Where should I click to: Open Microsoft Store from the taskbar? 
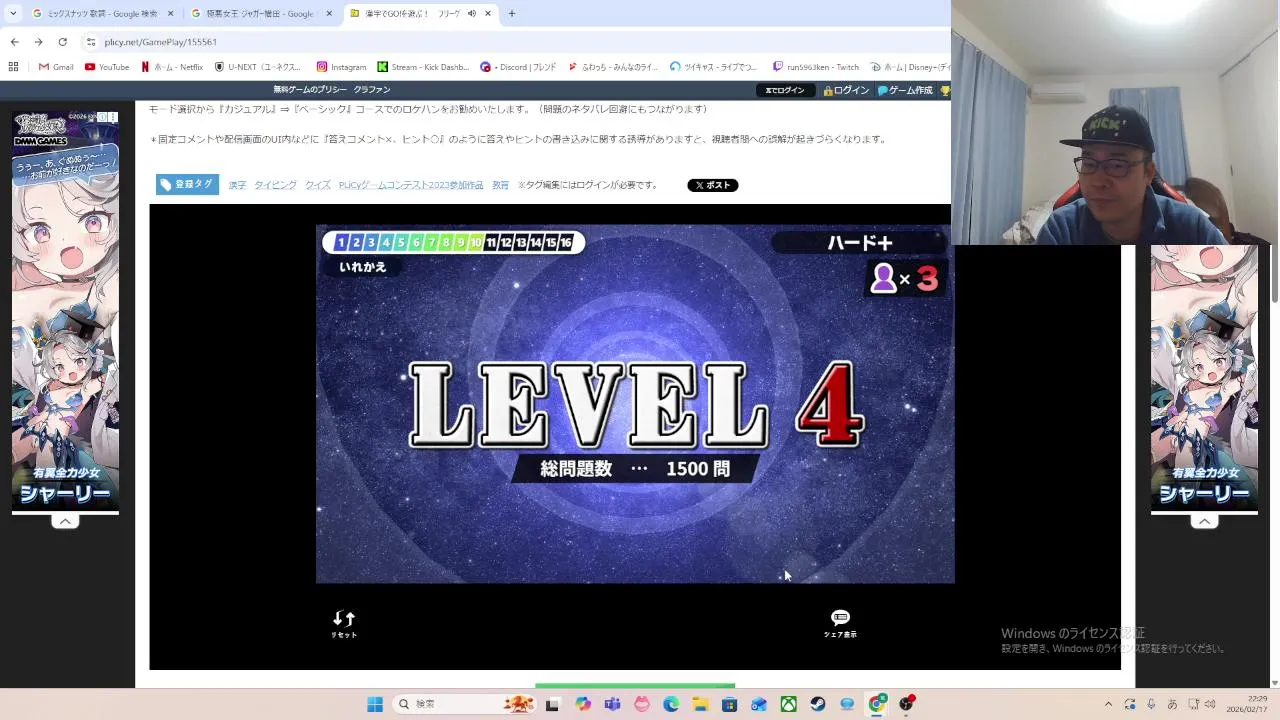730,704
